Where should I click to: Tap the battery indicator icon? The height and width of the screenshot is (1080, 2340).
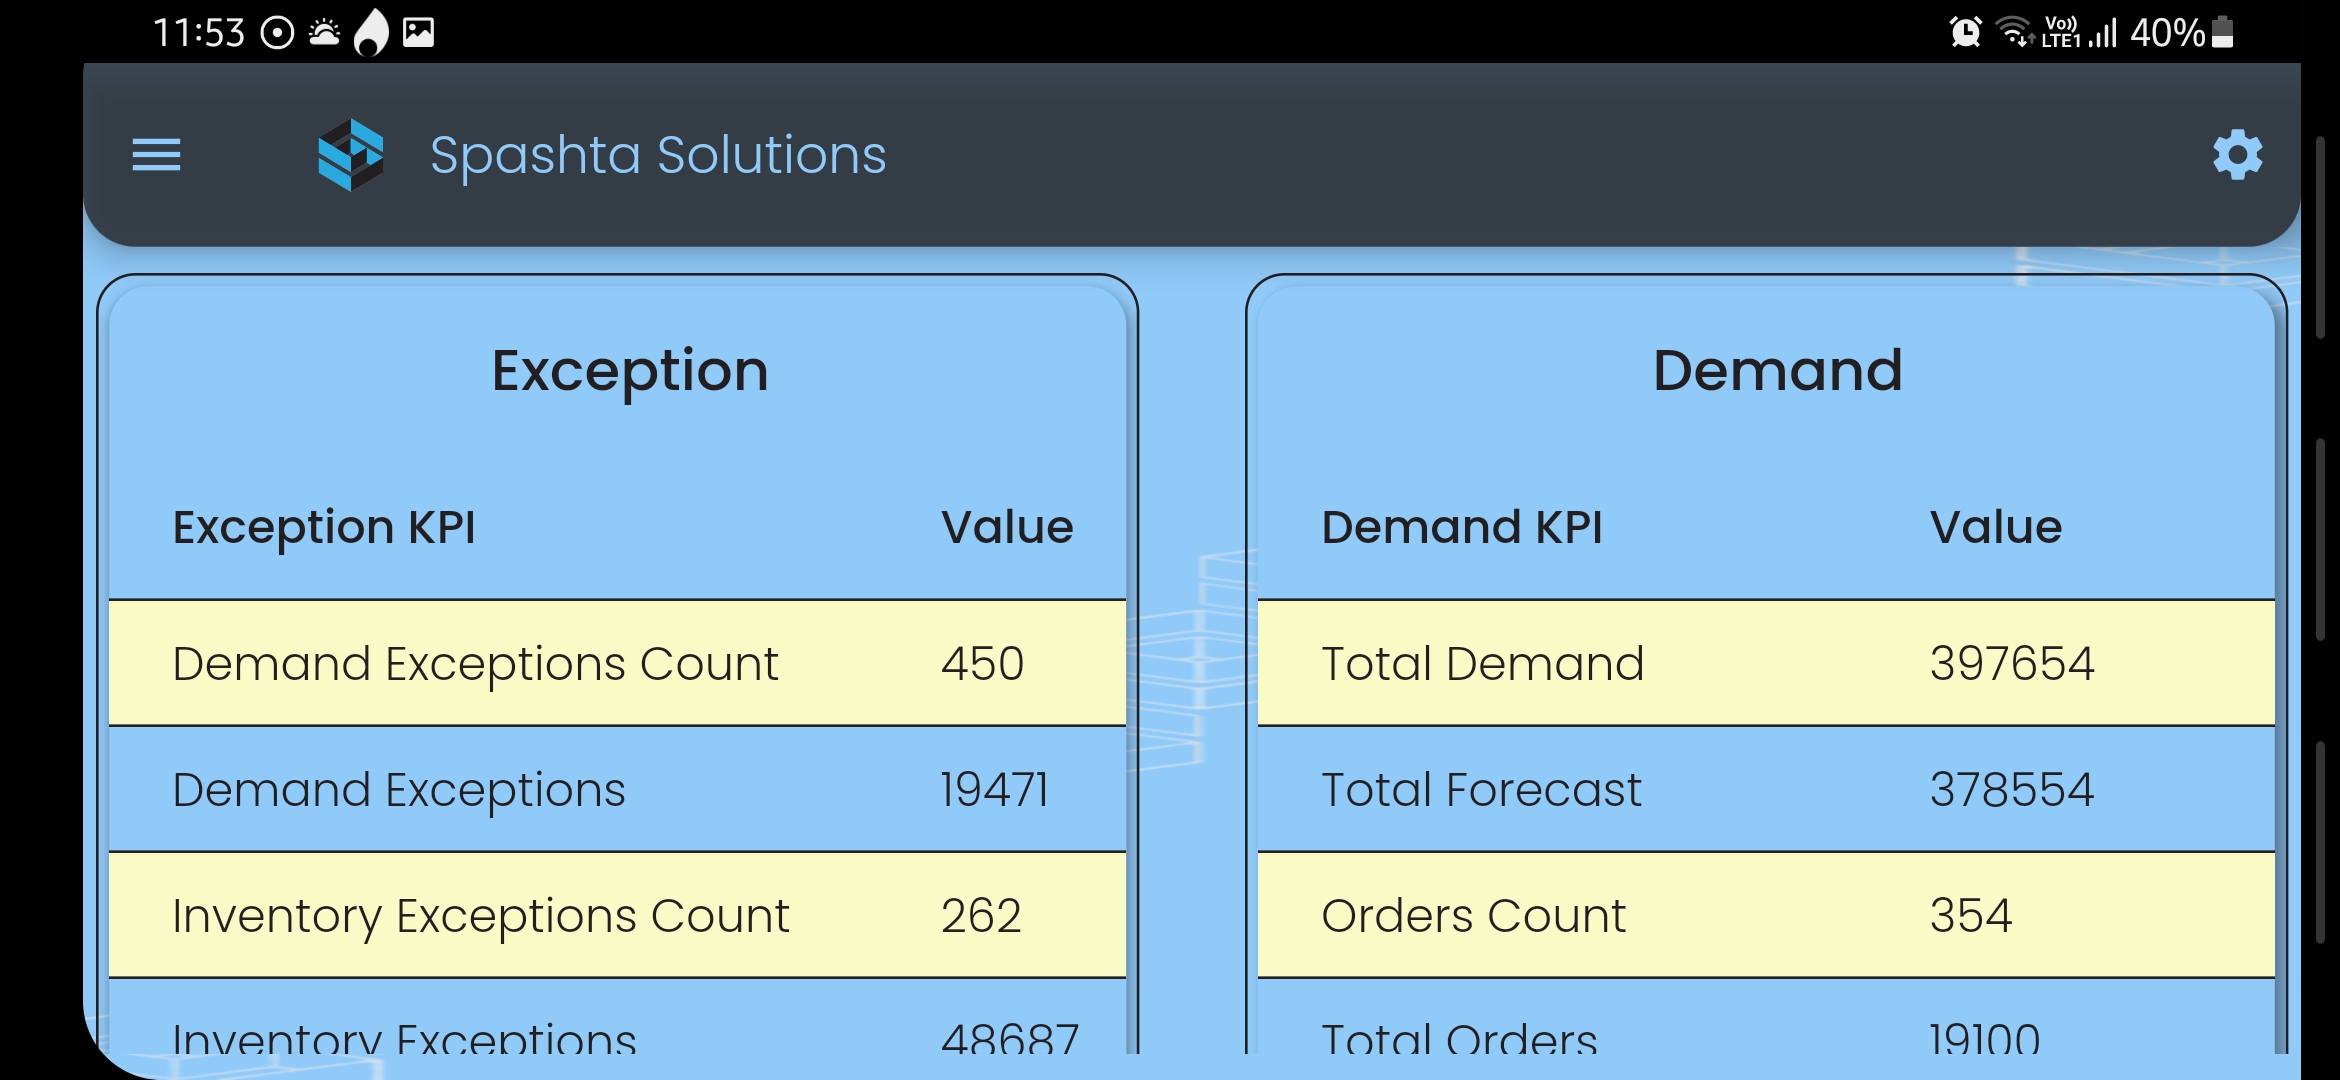(x=2222, y=33)
